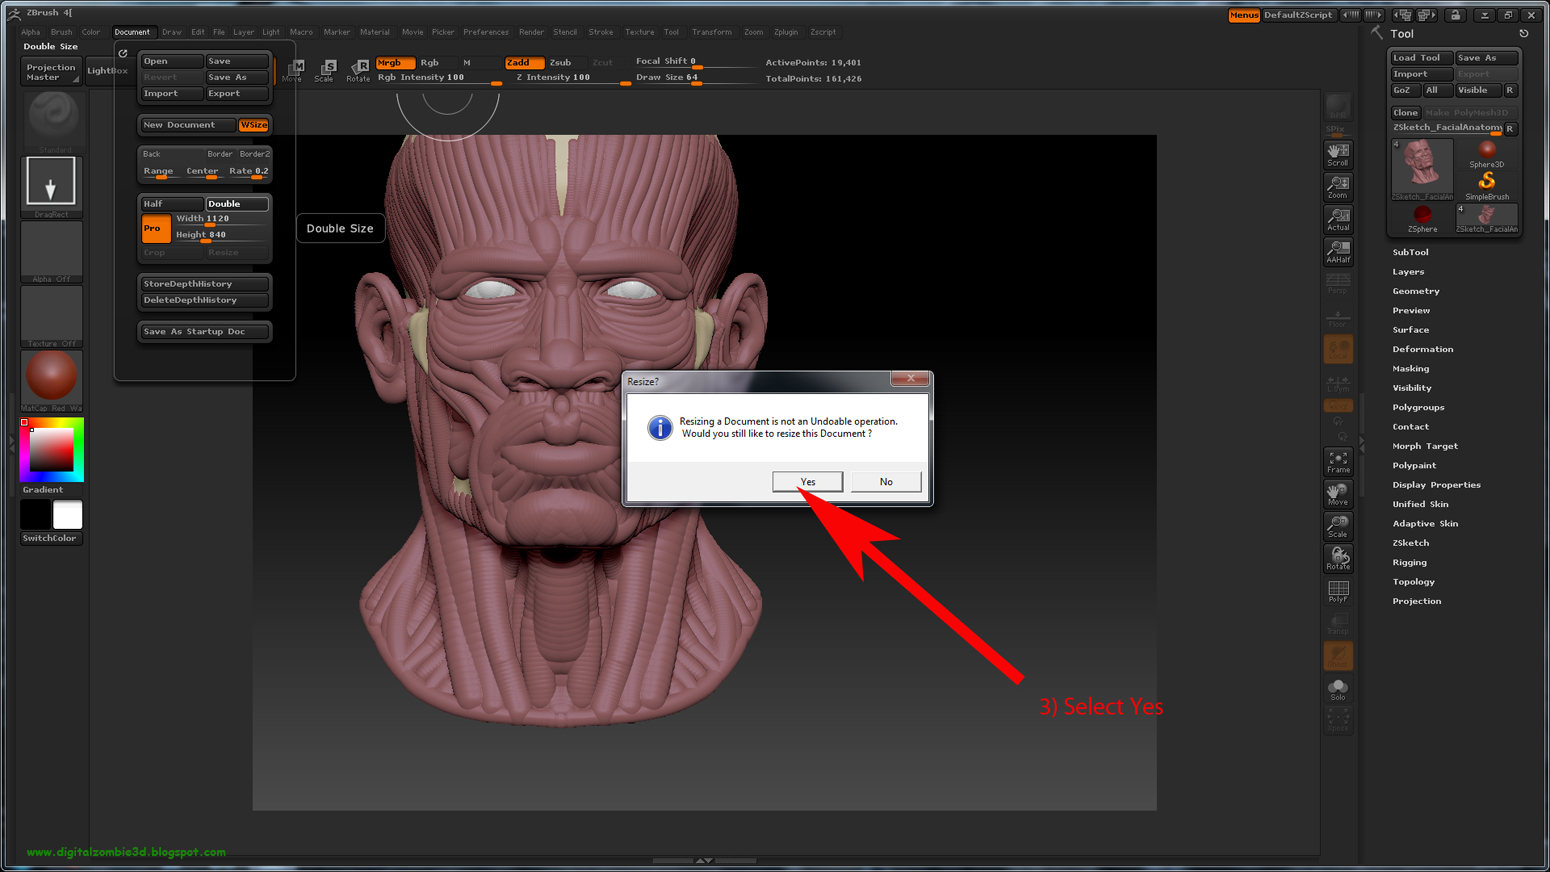Viewport: 1550px width, 872px height.
Task: Open the DragRect stroke picker
Action: click(51, 187)
